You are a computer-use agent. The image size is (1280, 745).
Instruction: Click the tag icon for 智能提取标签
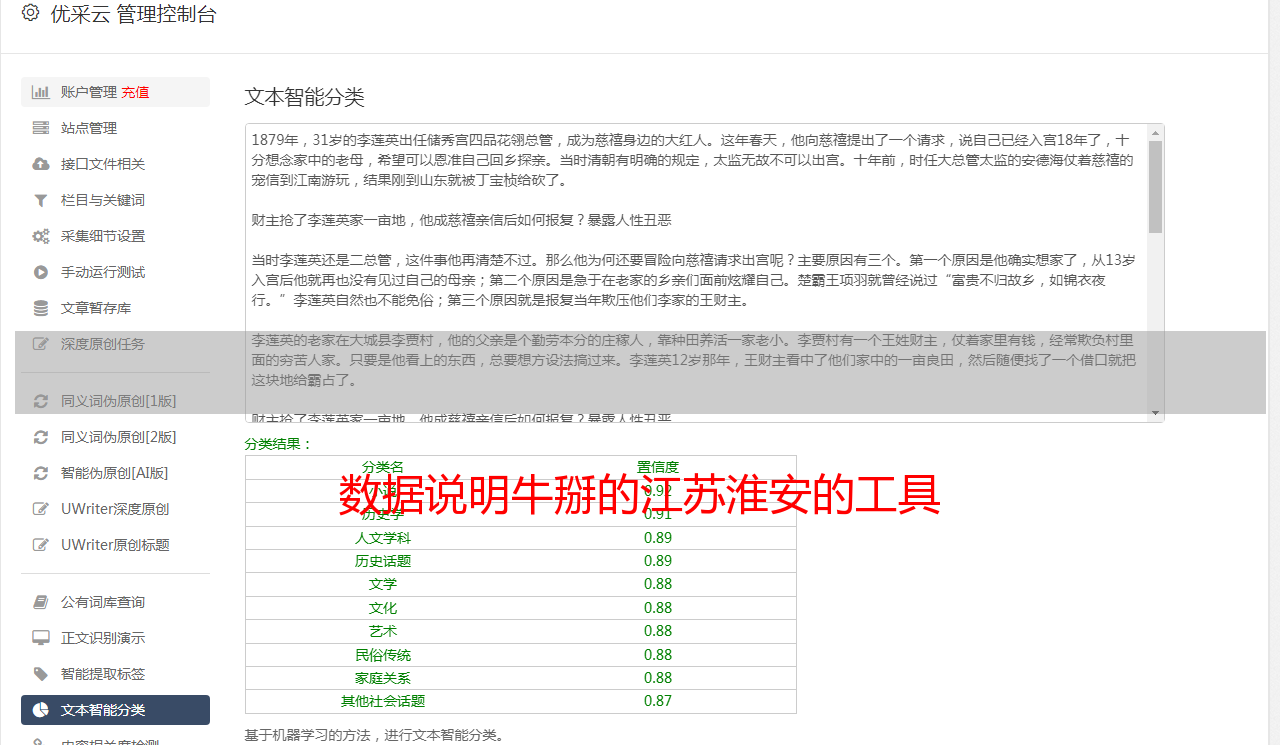click(40, 674)
